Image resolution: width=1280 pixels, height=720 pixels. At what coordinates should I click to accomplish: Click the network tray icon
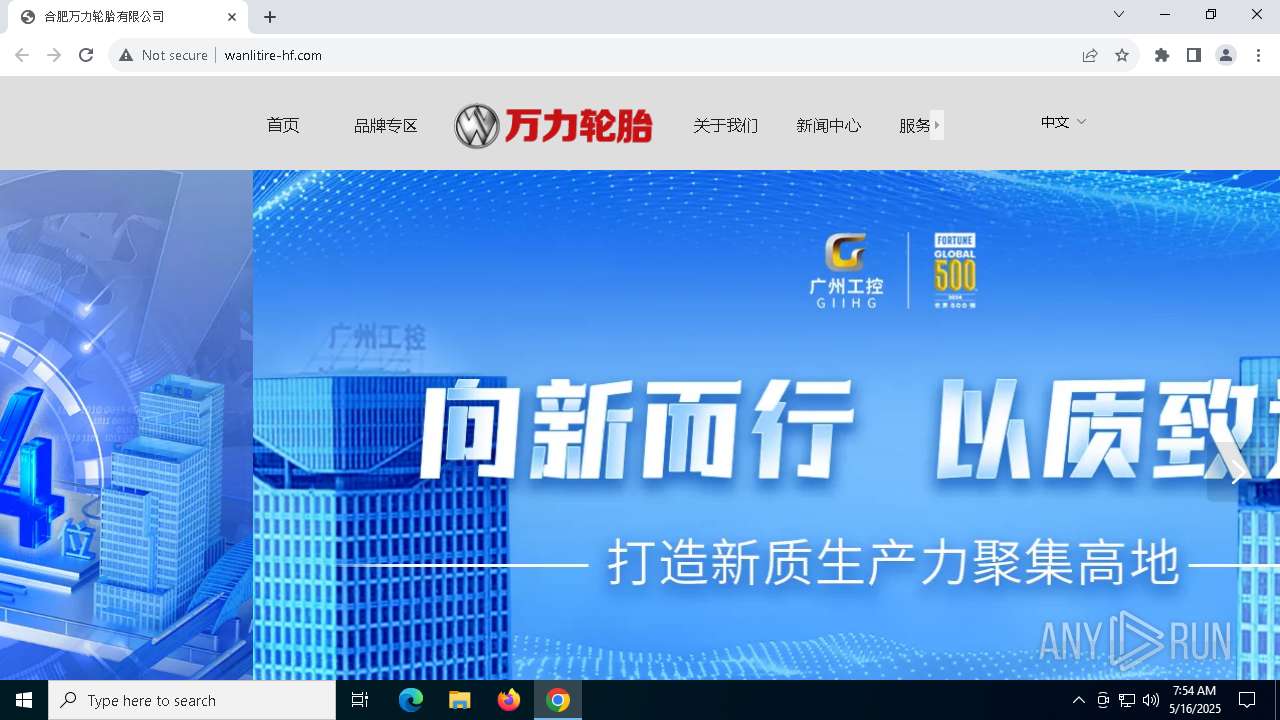[1127, 700]
